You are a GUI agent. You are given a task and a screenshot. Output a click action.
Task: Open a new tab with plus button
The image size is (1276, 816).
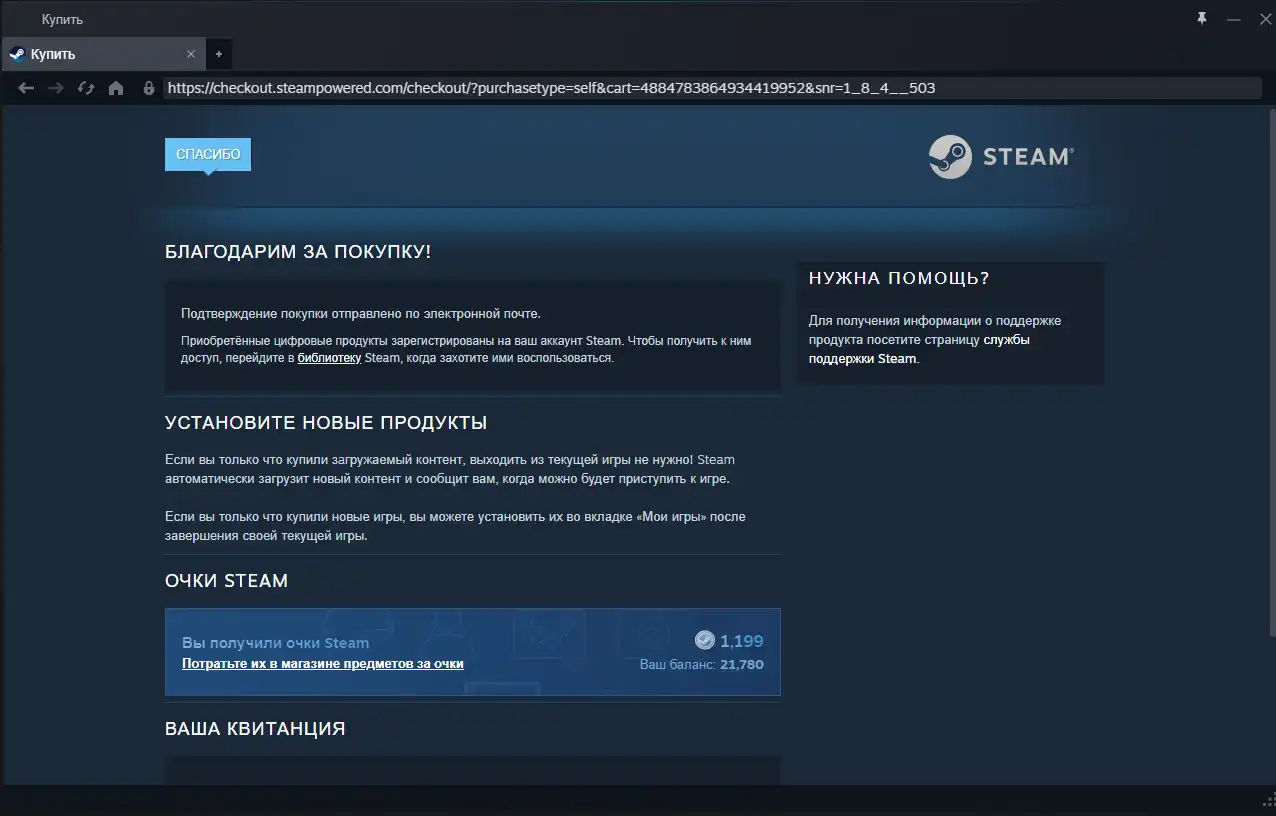(219, 54)
